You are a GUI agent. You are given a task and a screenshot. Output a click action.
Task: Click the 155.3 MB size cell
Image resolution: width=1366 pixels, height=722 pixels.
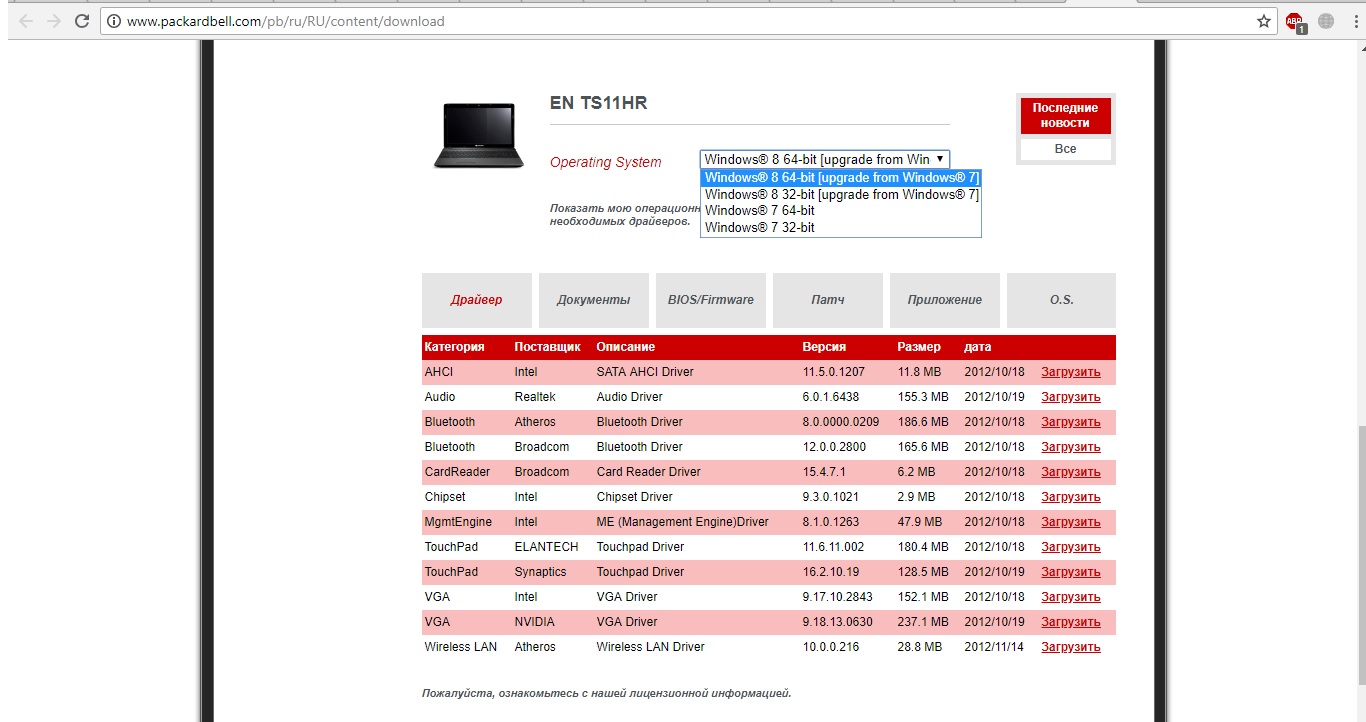coord(923,397)
